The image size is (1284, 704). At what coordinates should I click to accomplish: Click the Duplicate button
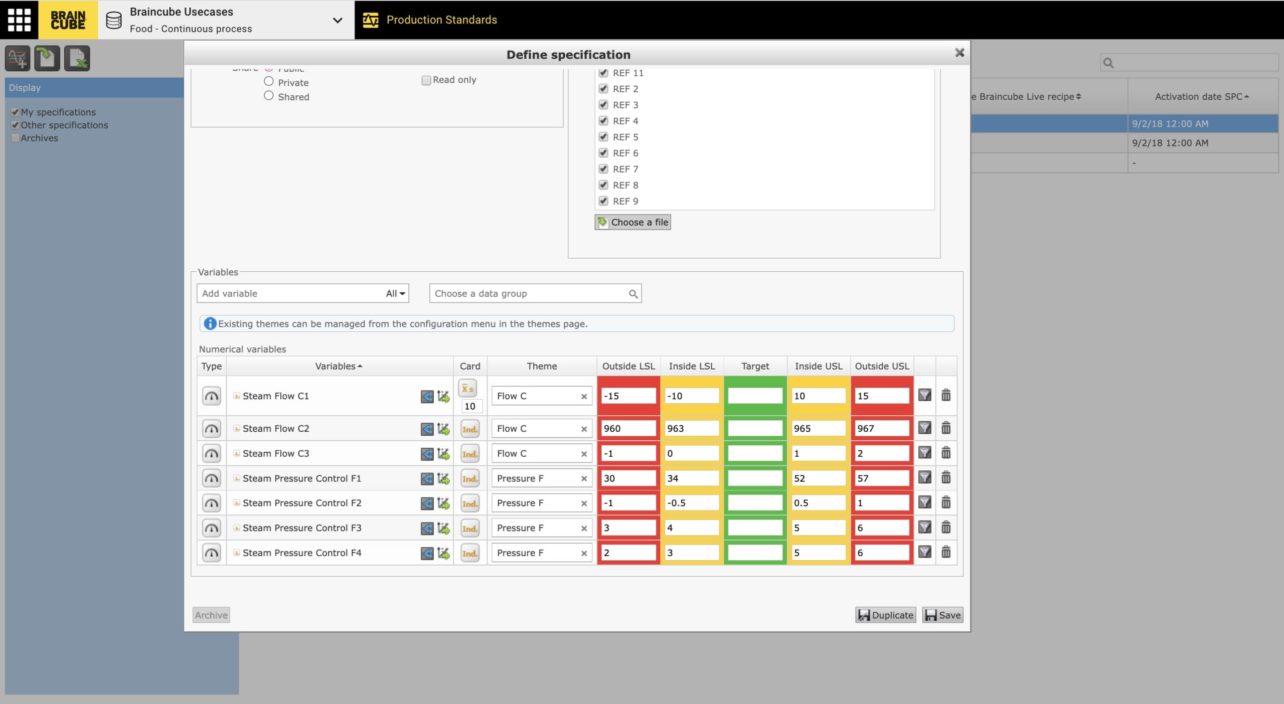coord(885,615)
